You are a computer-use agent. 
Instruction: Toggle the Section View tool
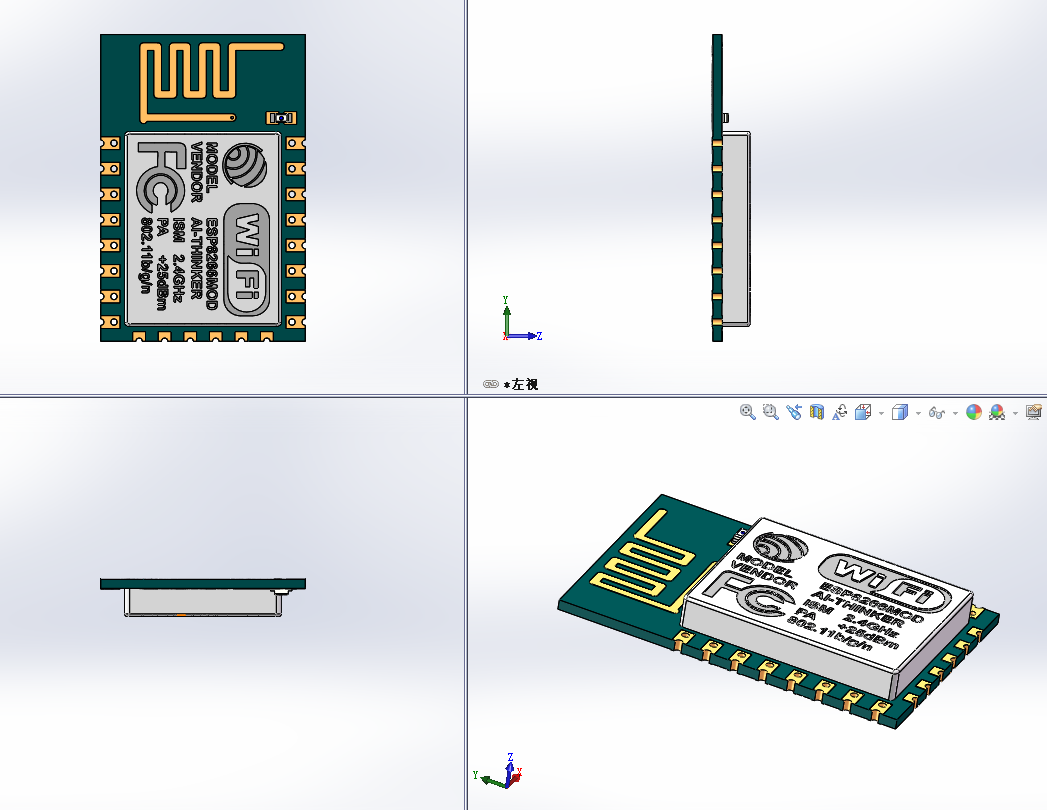click(x=815, y=412)
